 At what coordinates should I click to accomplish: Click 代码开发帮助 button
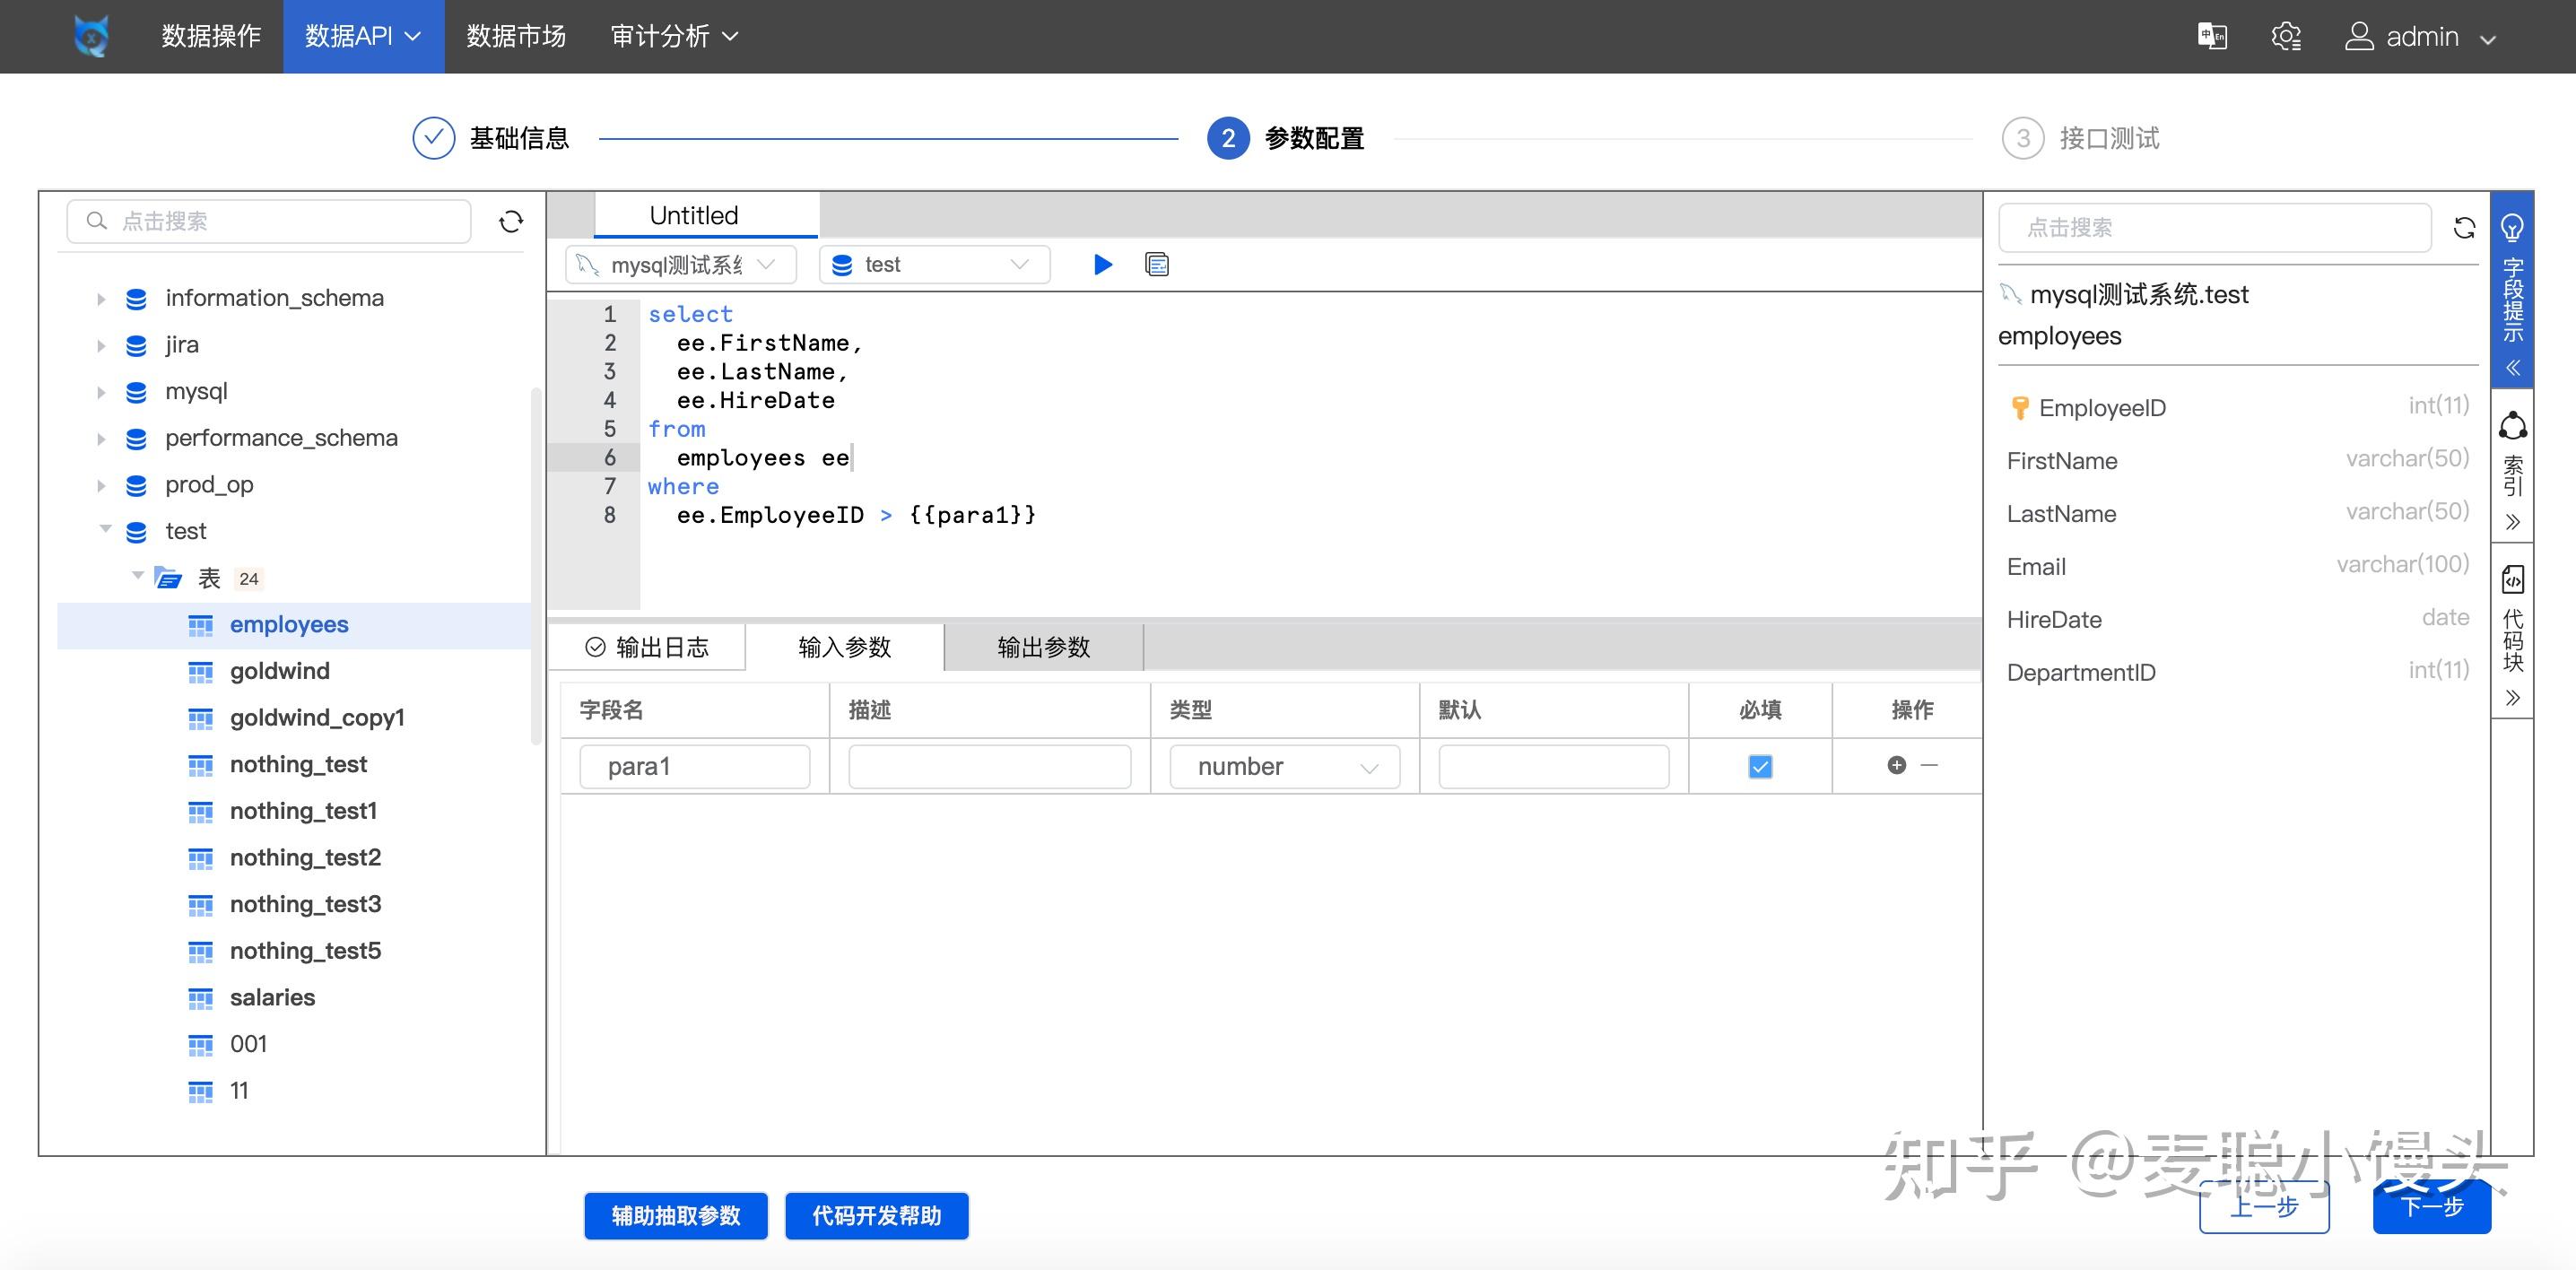(876, 1216)
